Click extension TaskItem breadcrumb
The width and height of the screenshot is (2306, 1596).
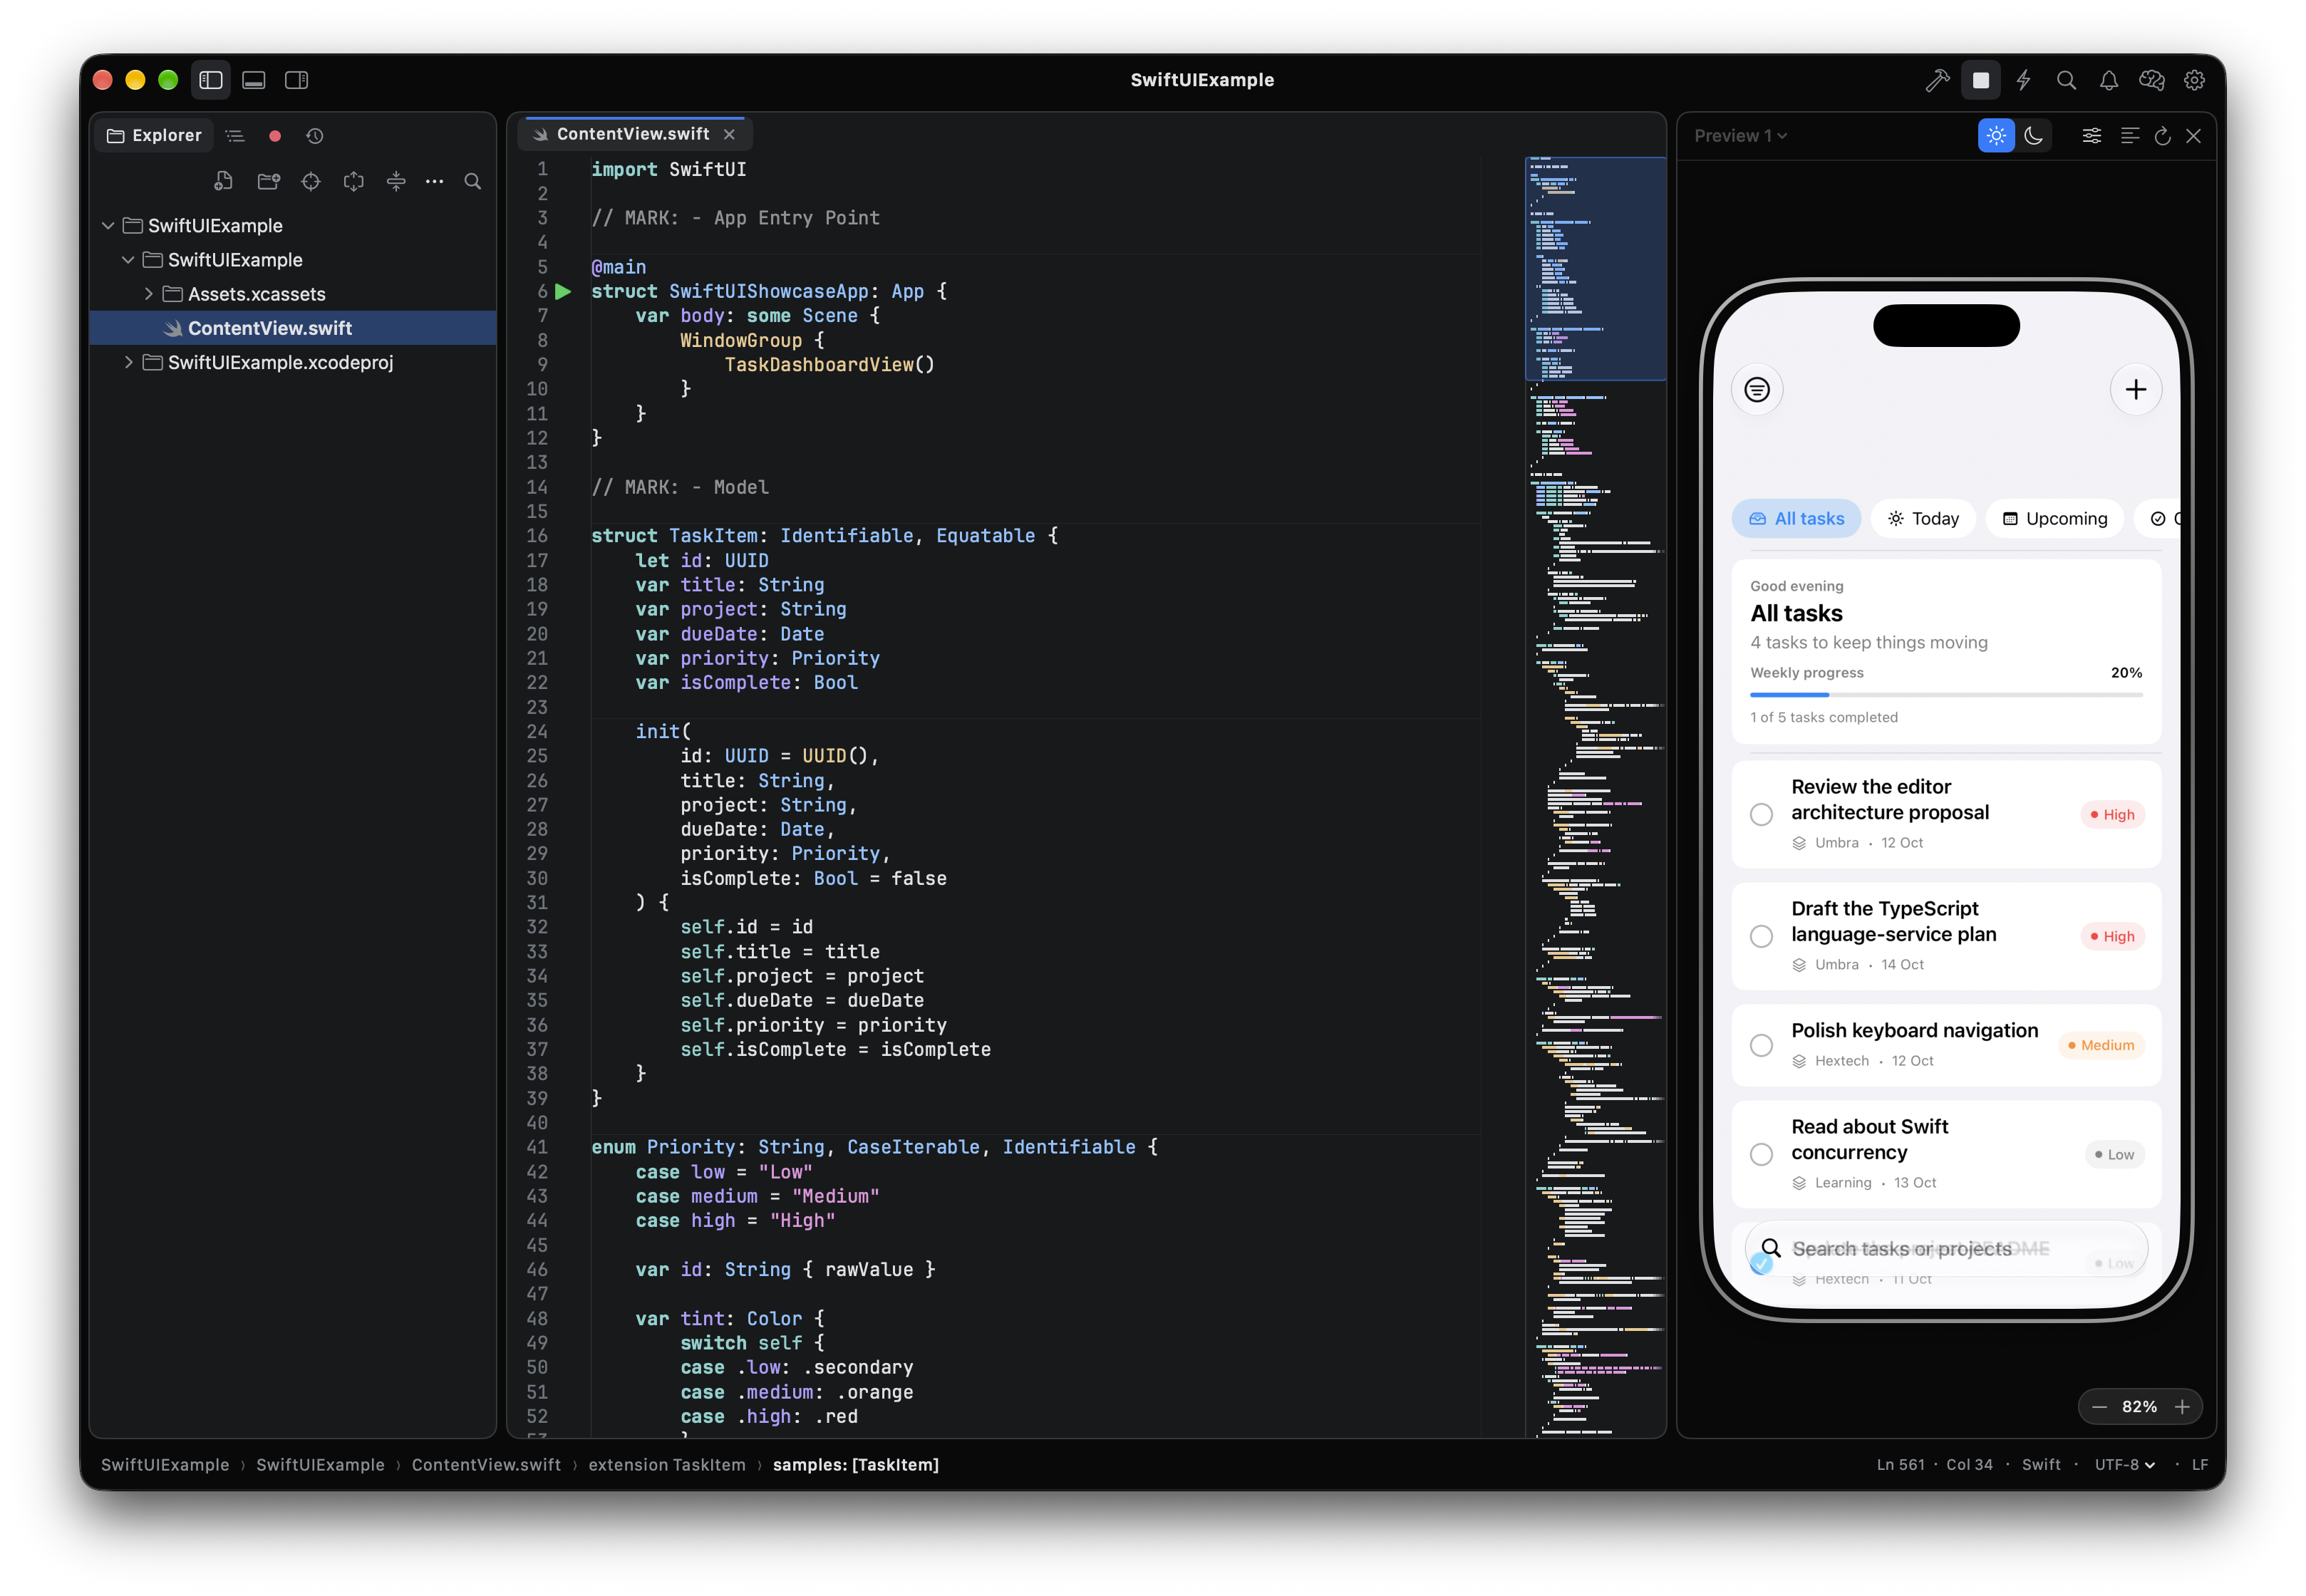point(667,1465)
